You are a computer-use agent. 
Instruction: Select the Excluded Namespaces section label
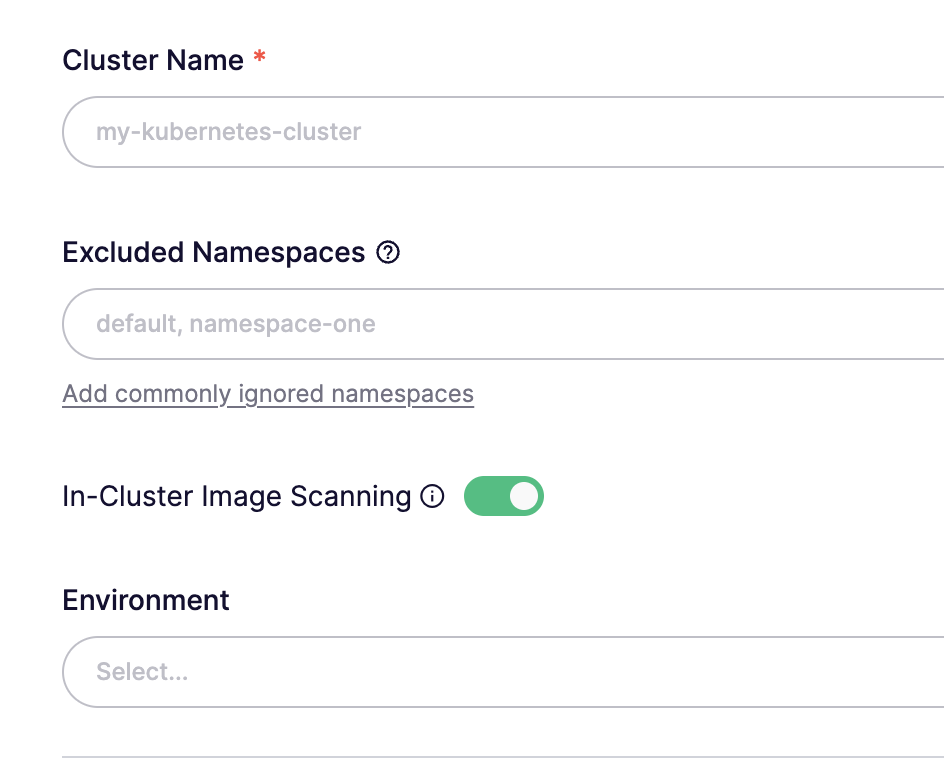click(x=213, y=252)
